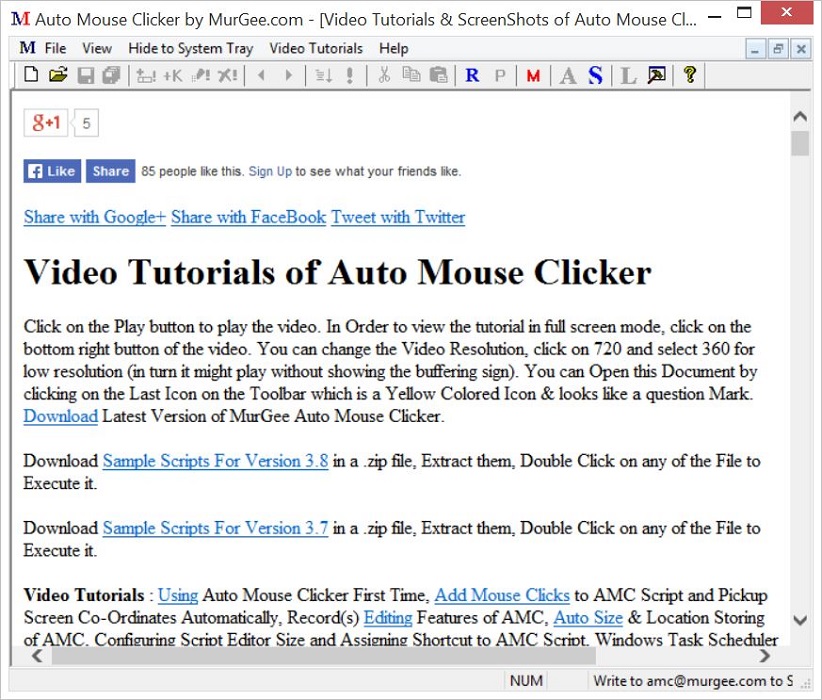Click the blue S toolbar icon

[x=595, y=76]
